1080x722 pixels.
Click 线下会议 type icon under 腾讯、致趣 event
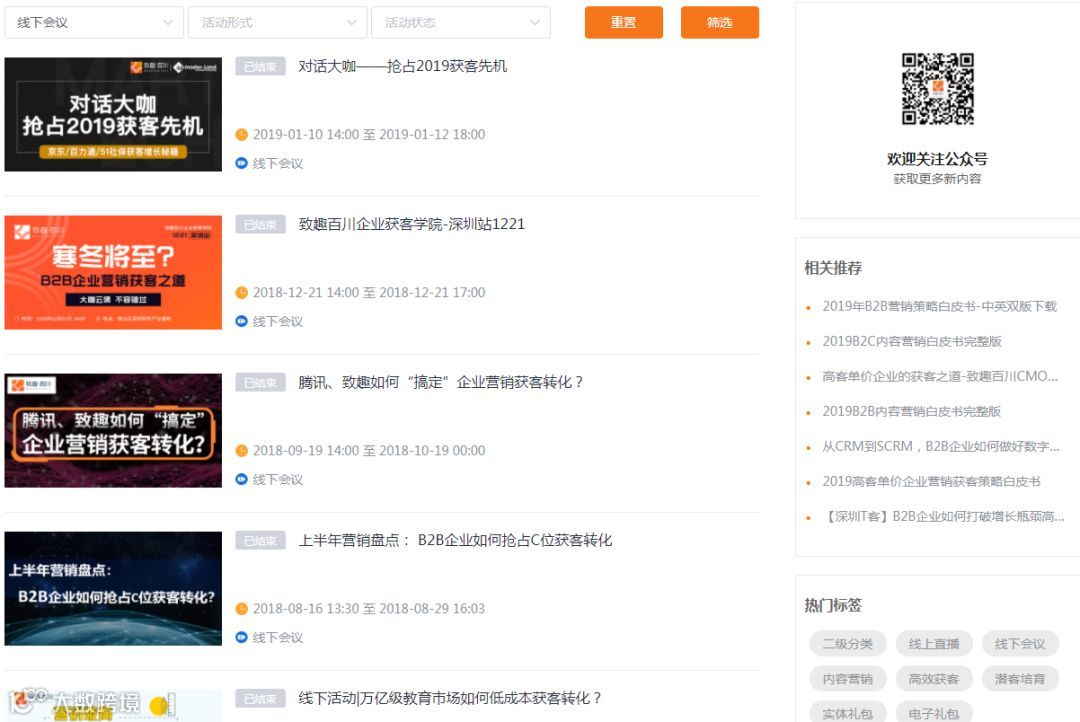point(241,479)
